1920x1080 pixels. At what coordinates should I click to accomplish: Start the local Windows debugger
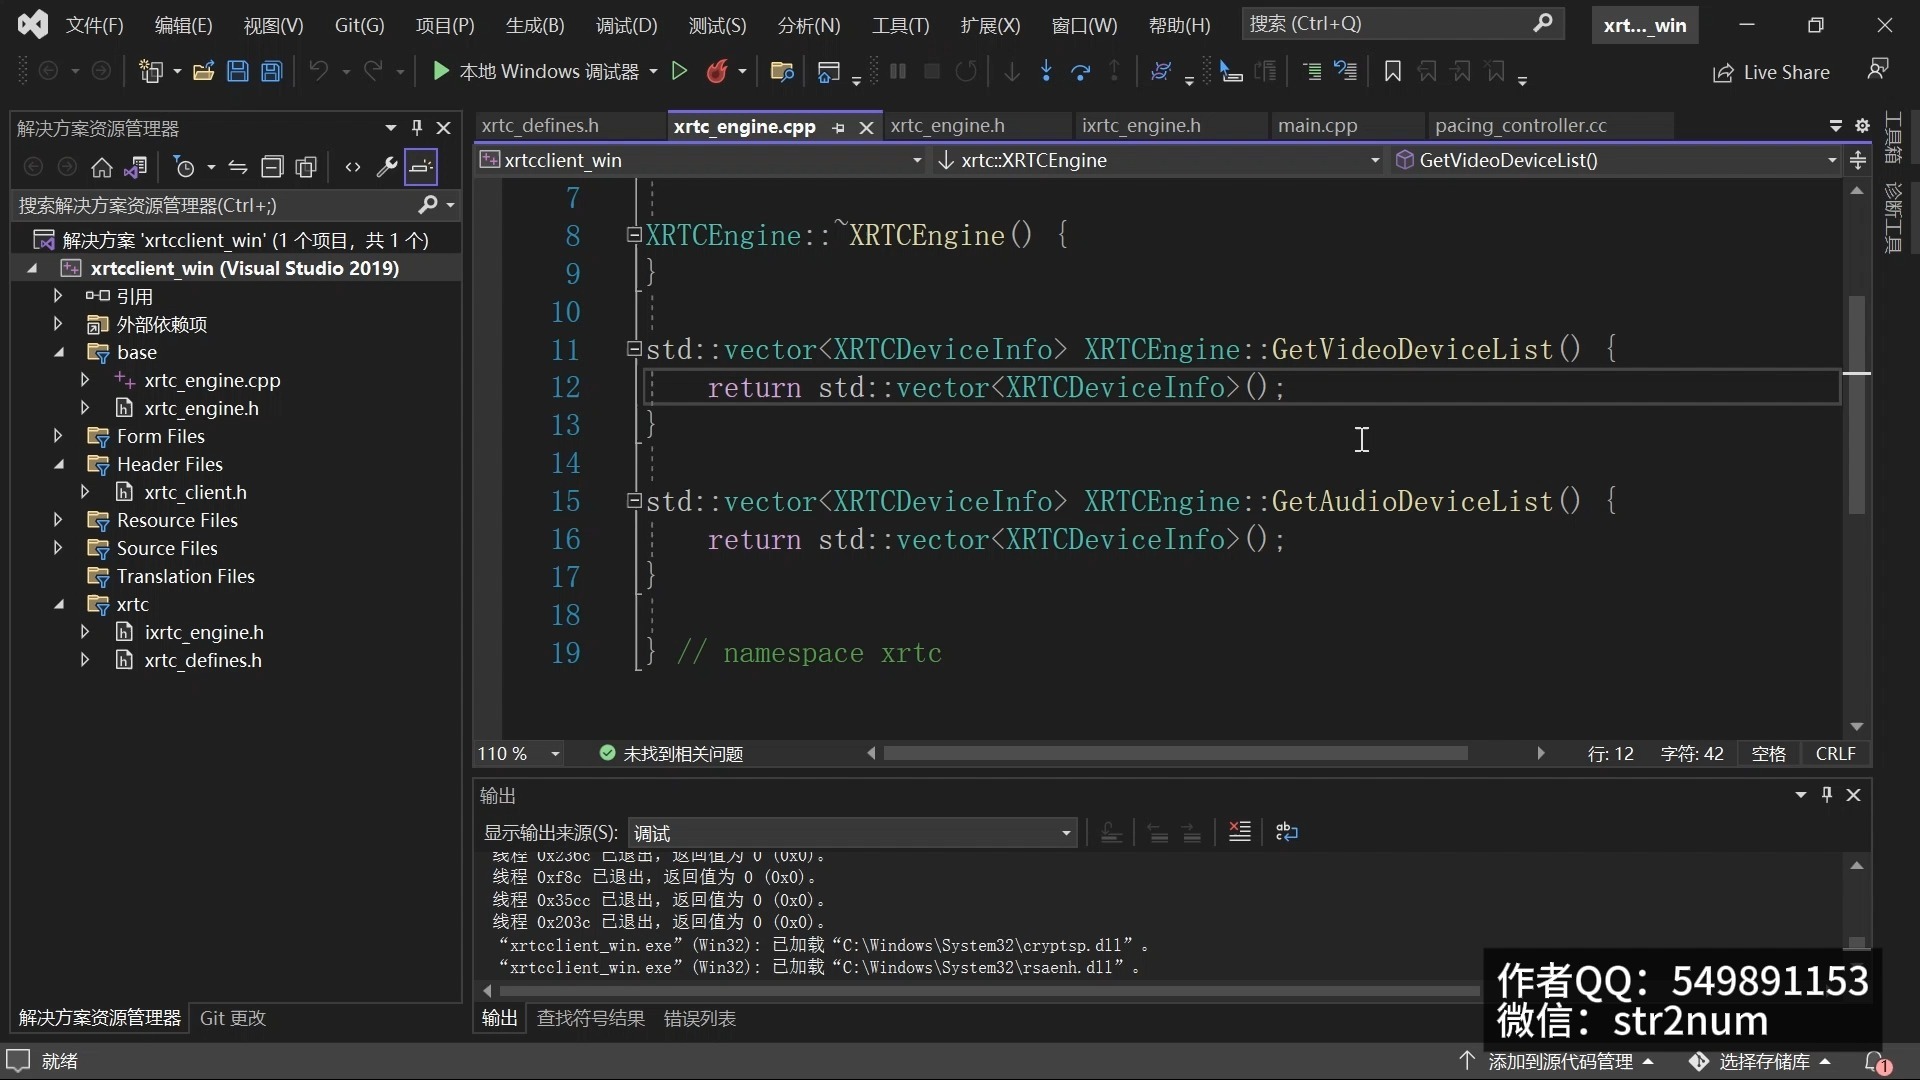tap(441, 71)
